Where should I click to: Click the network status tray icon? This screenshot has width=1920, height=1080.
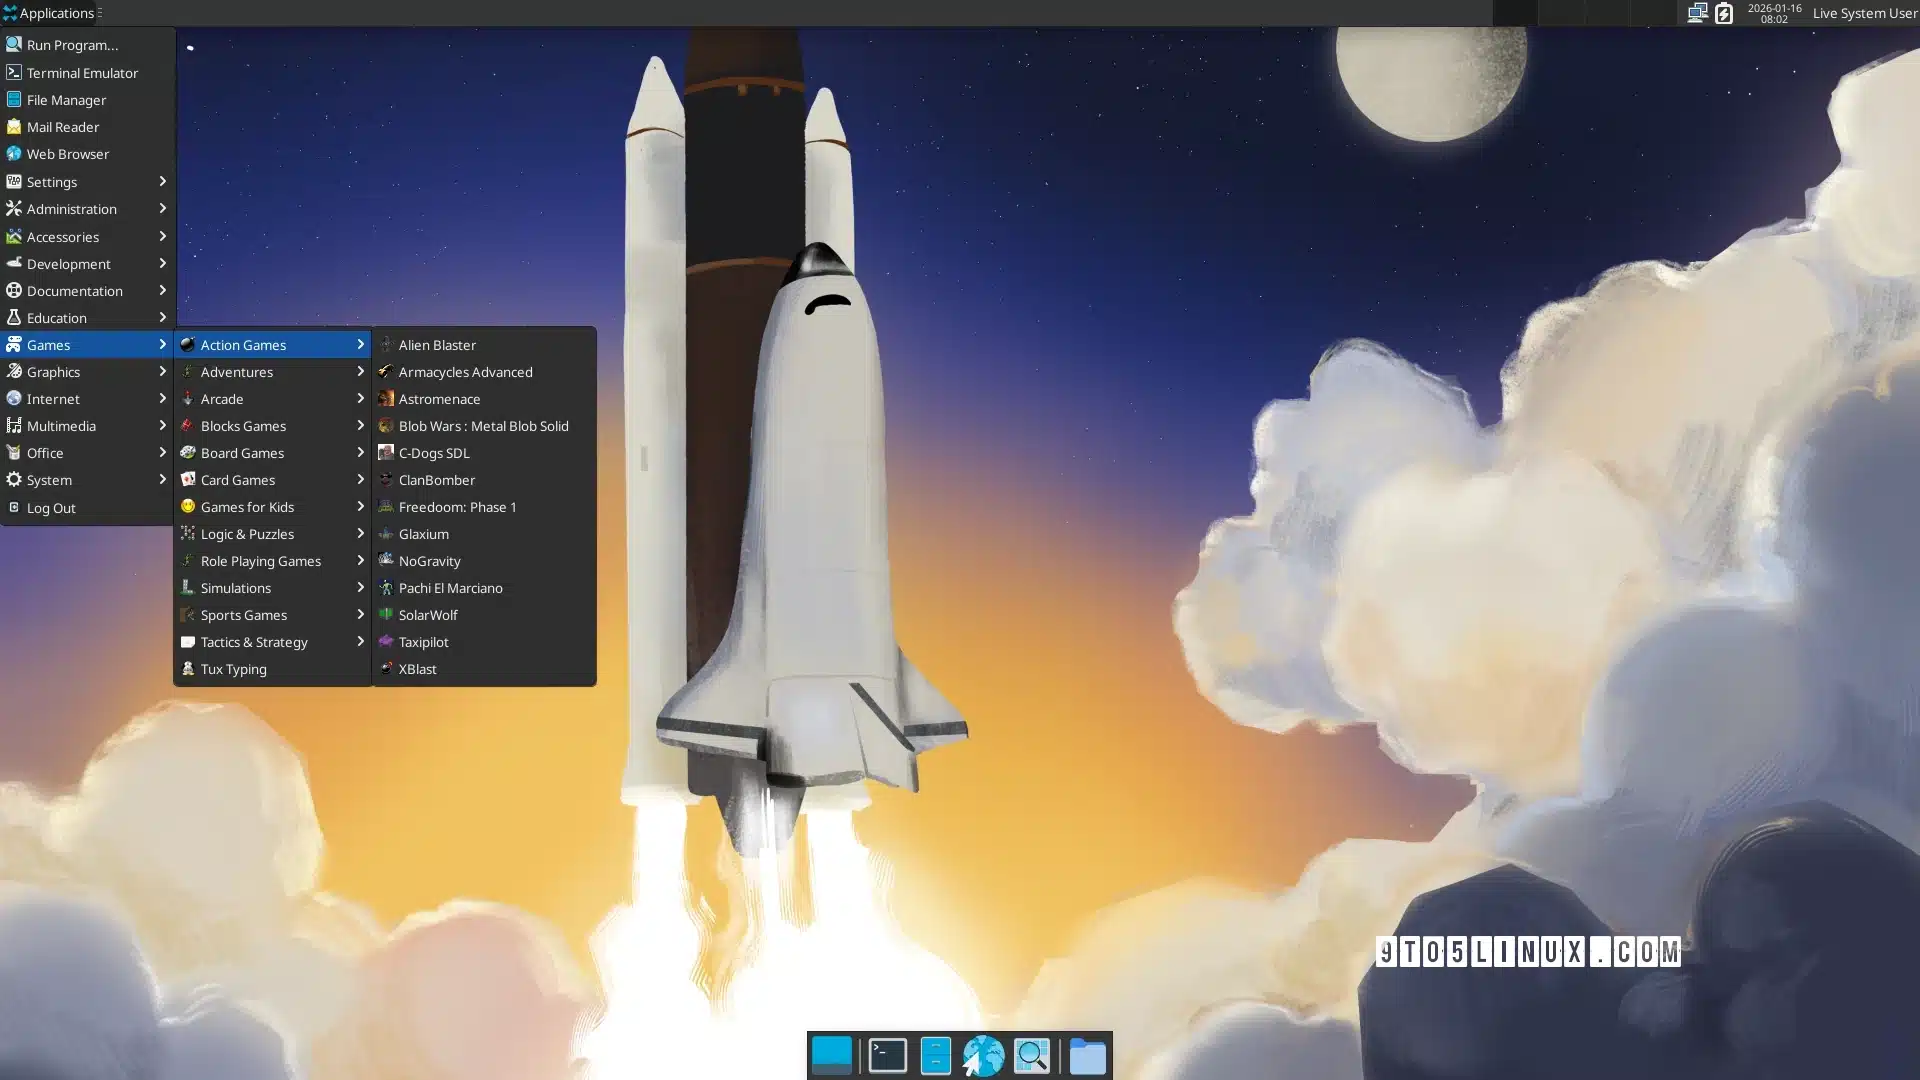(1697, 13)
